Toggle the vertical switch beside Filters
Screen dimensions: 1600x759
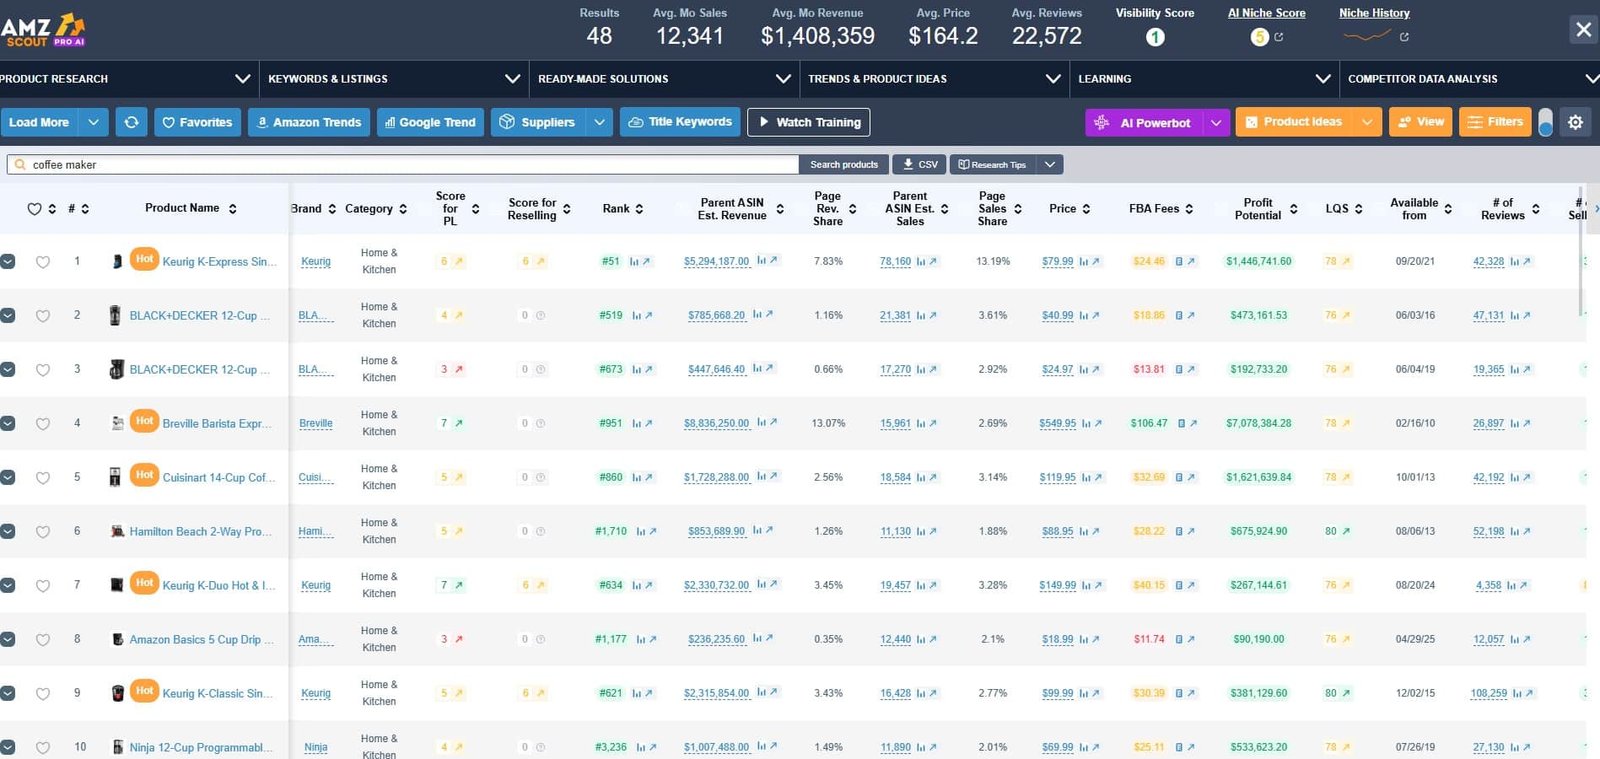pos(1545,122)
